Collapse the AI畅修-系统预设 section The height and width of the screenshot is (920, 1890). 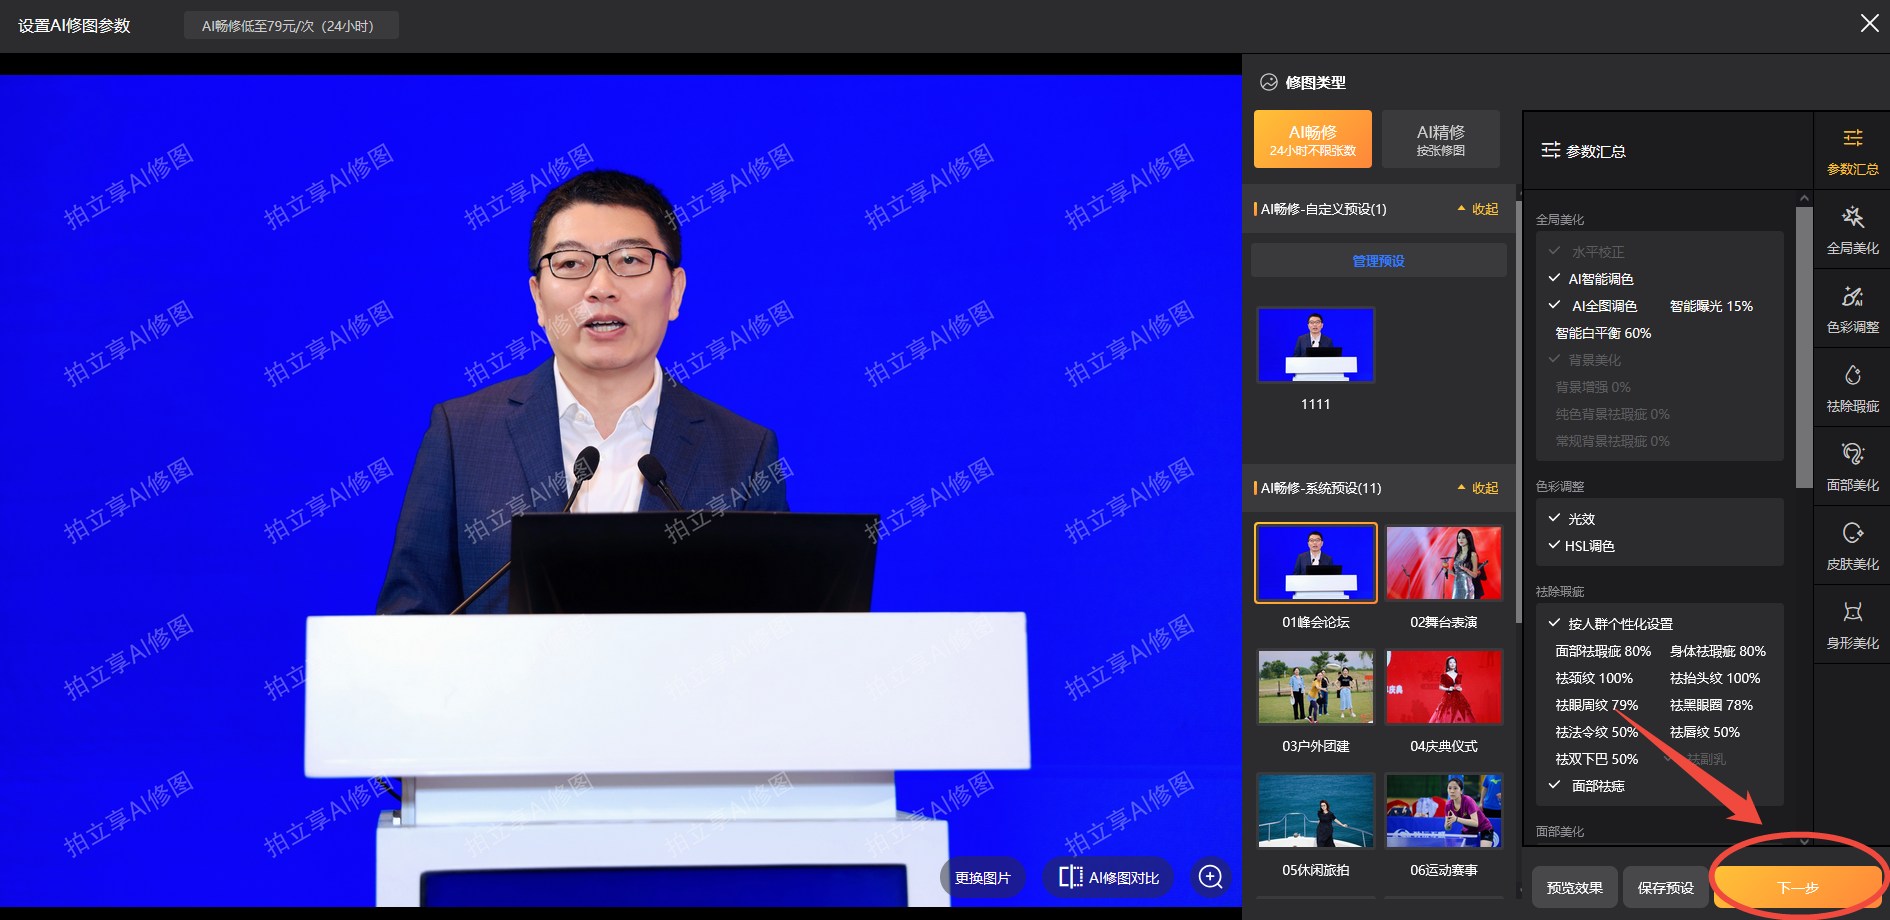[1478, 488]
